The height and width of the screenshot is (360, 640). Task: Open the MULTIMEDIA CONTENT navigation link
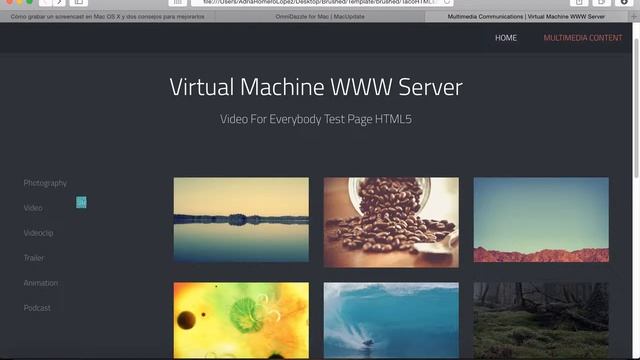click(582, 38)
